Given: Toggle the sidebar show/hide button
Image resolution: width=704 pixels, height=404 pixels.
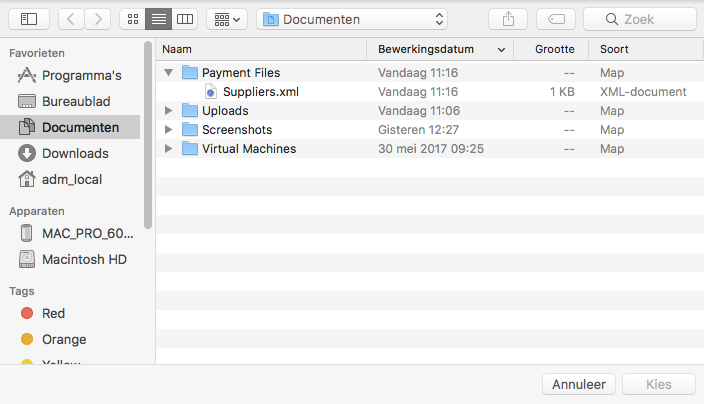Looking at the screenshot, I should [28, 19].
